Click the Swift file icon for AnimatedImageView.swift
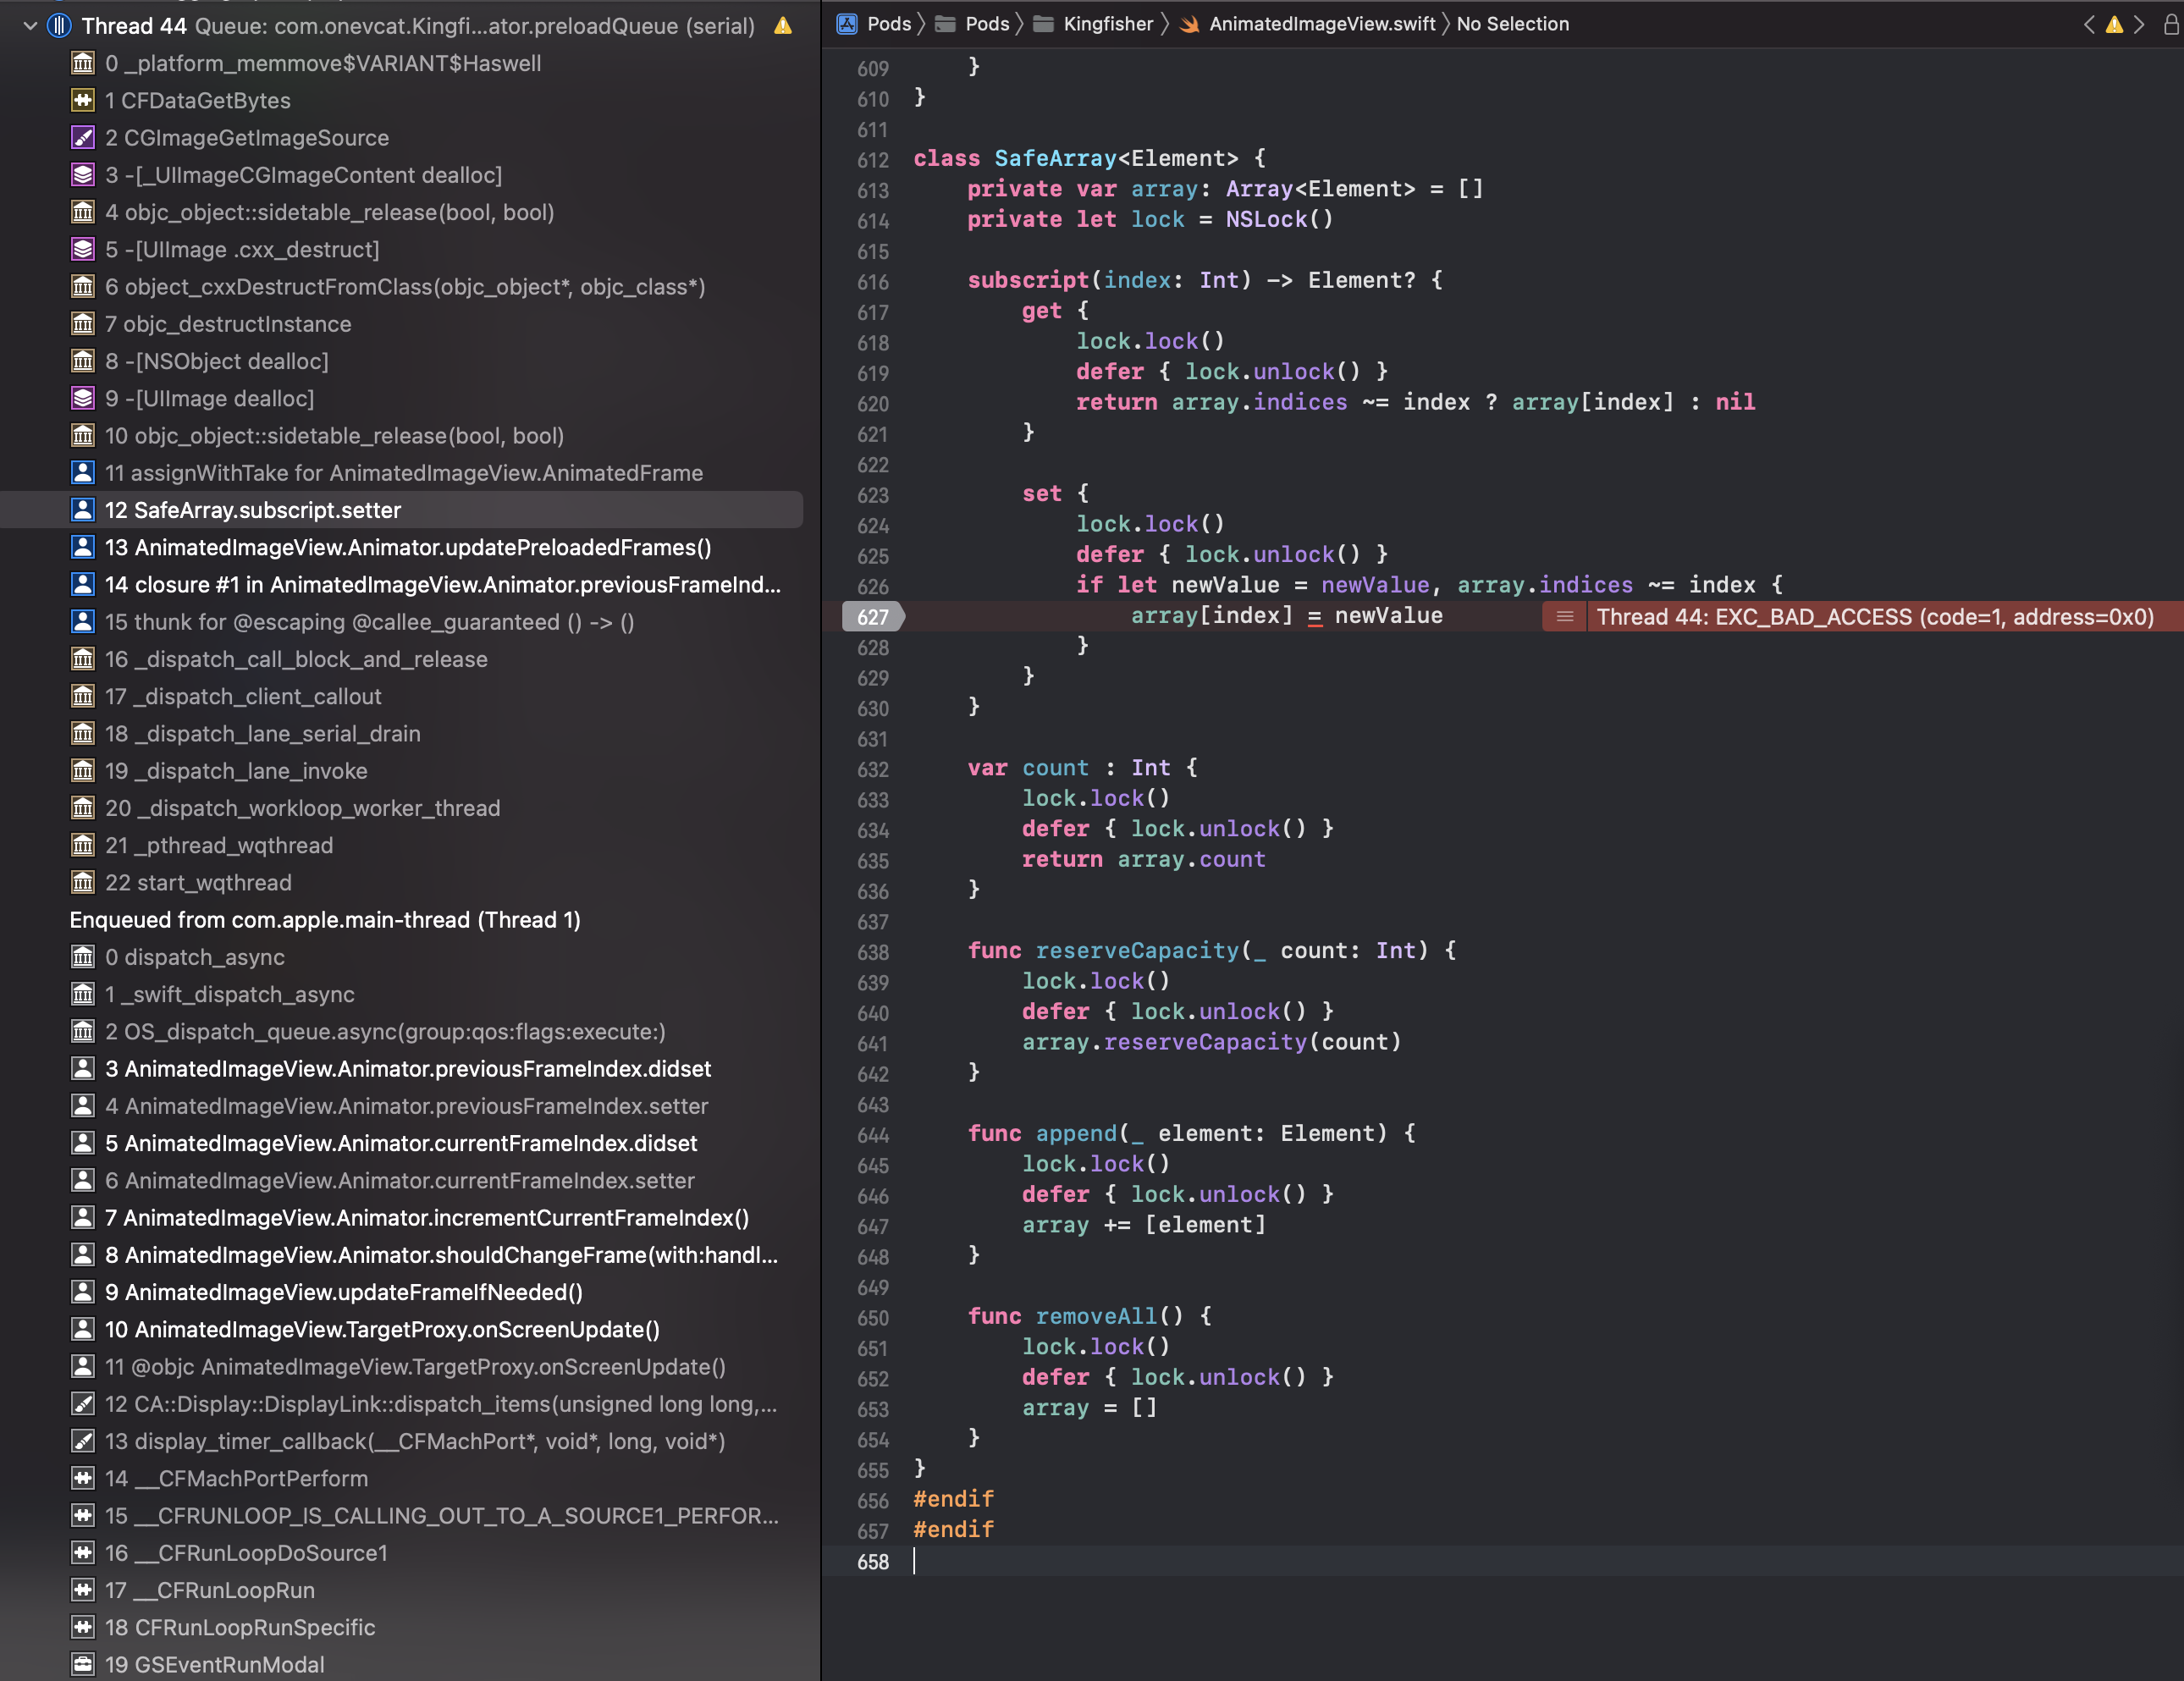 [x=1190, y=24]
